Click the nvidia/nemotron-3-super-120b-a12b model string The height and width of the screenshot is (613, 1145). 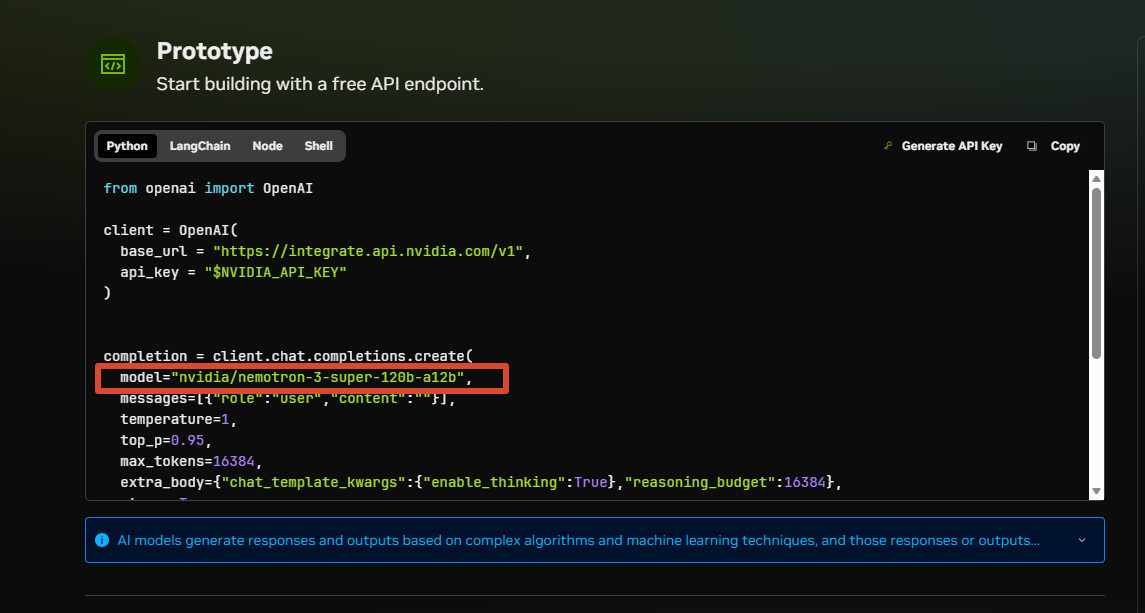318,378
